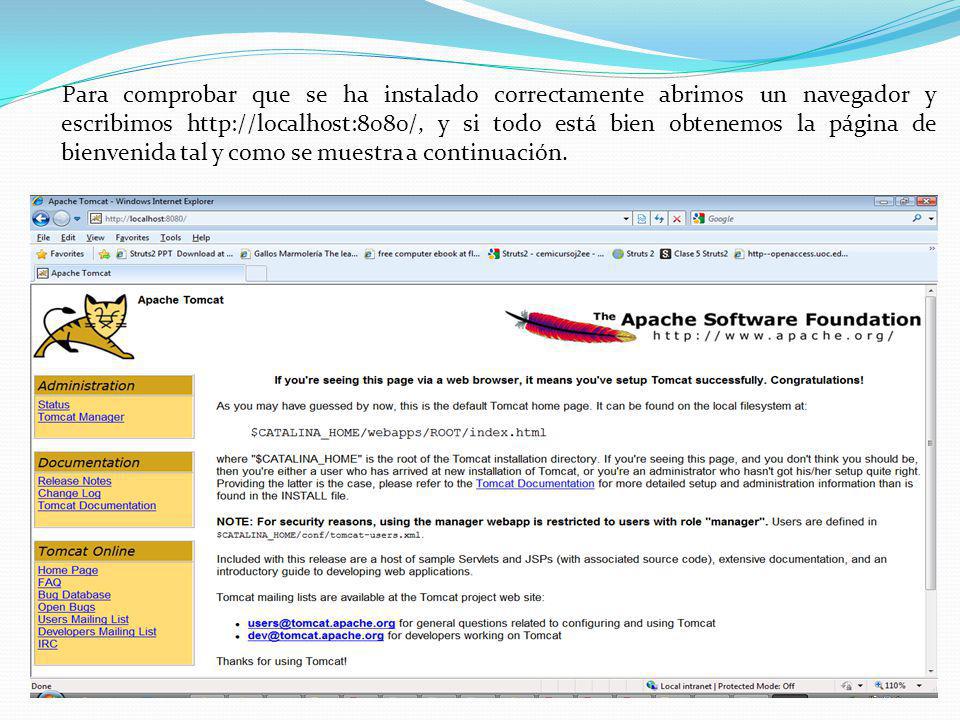Click the 110% zoom level button
Image resolution: width=960 pixels, height=720 pixels.
[890, 686]
